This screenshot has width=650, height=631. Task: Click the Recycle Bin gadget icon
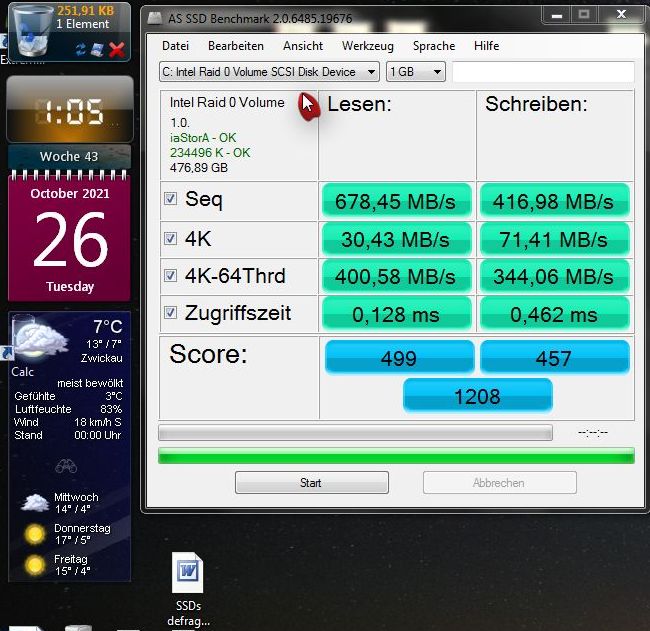pyautogui.click(x=27, y=28)
